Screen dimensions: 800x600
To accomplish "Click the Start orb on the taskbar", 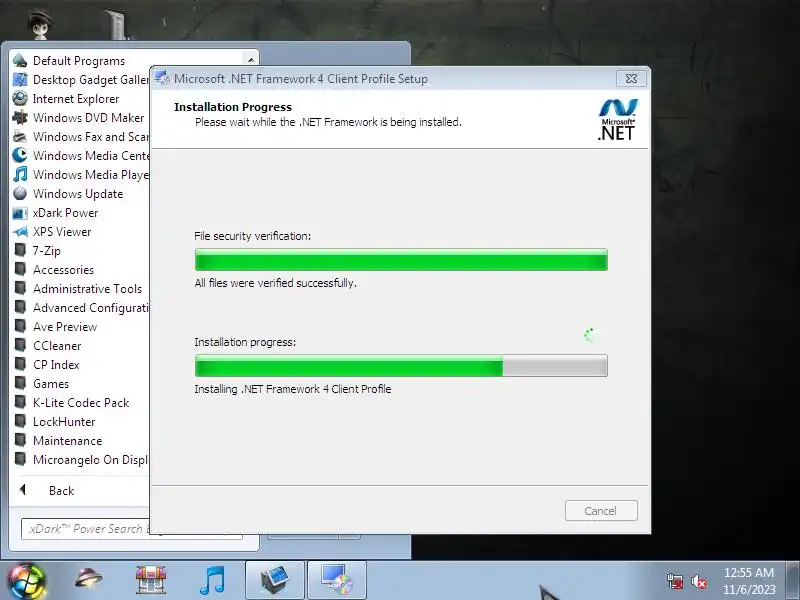I will (x=27, y=581).
